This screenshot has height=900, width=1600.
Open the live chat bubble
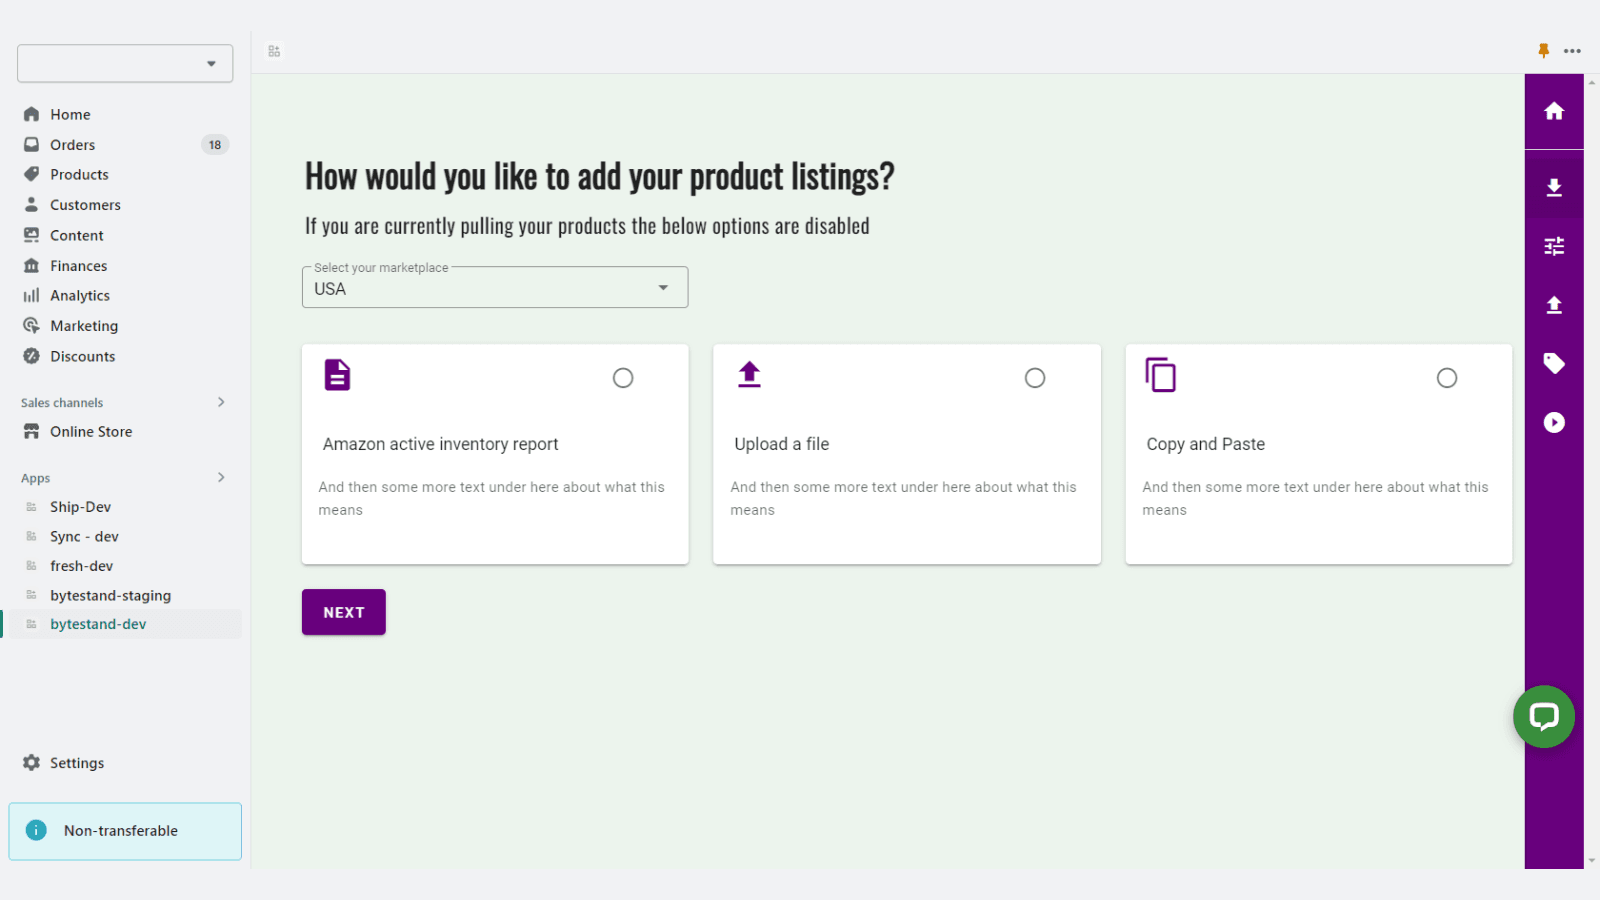point(1543,716)
